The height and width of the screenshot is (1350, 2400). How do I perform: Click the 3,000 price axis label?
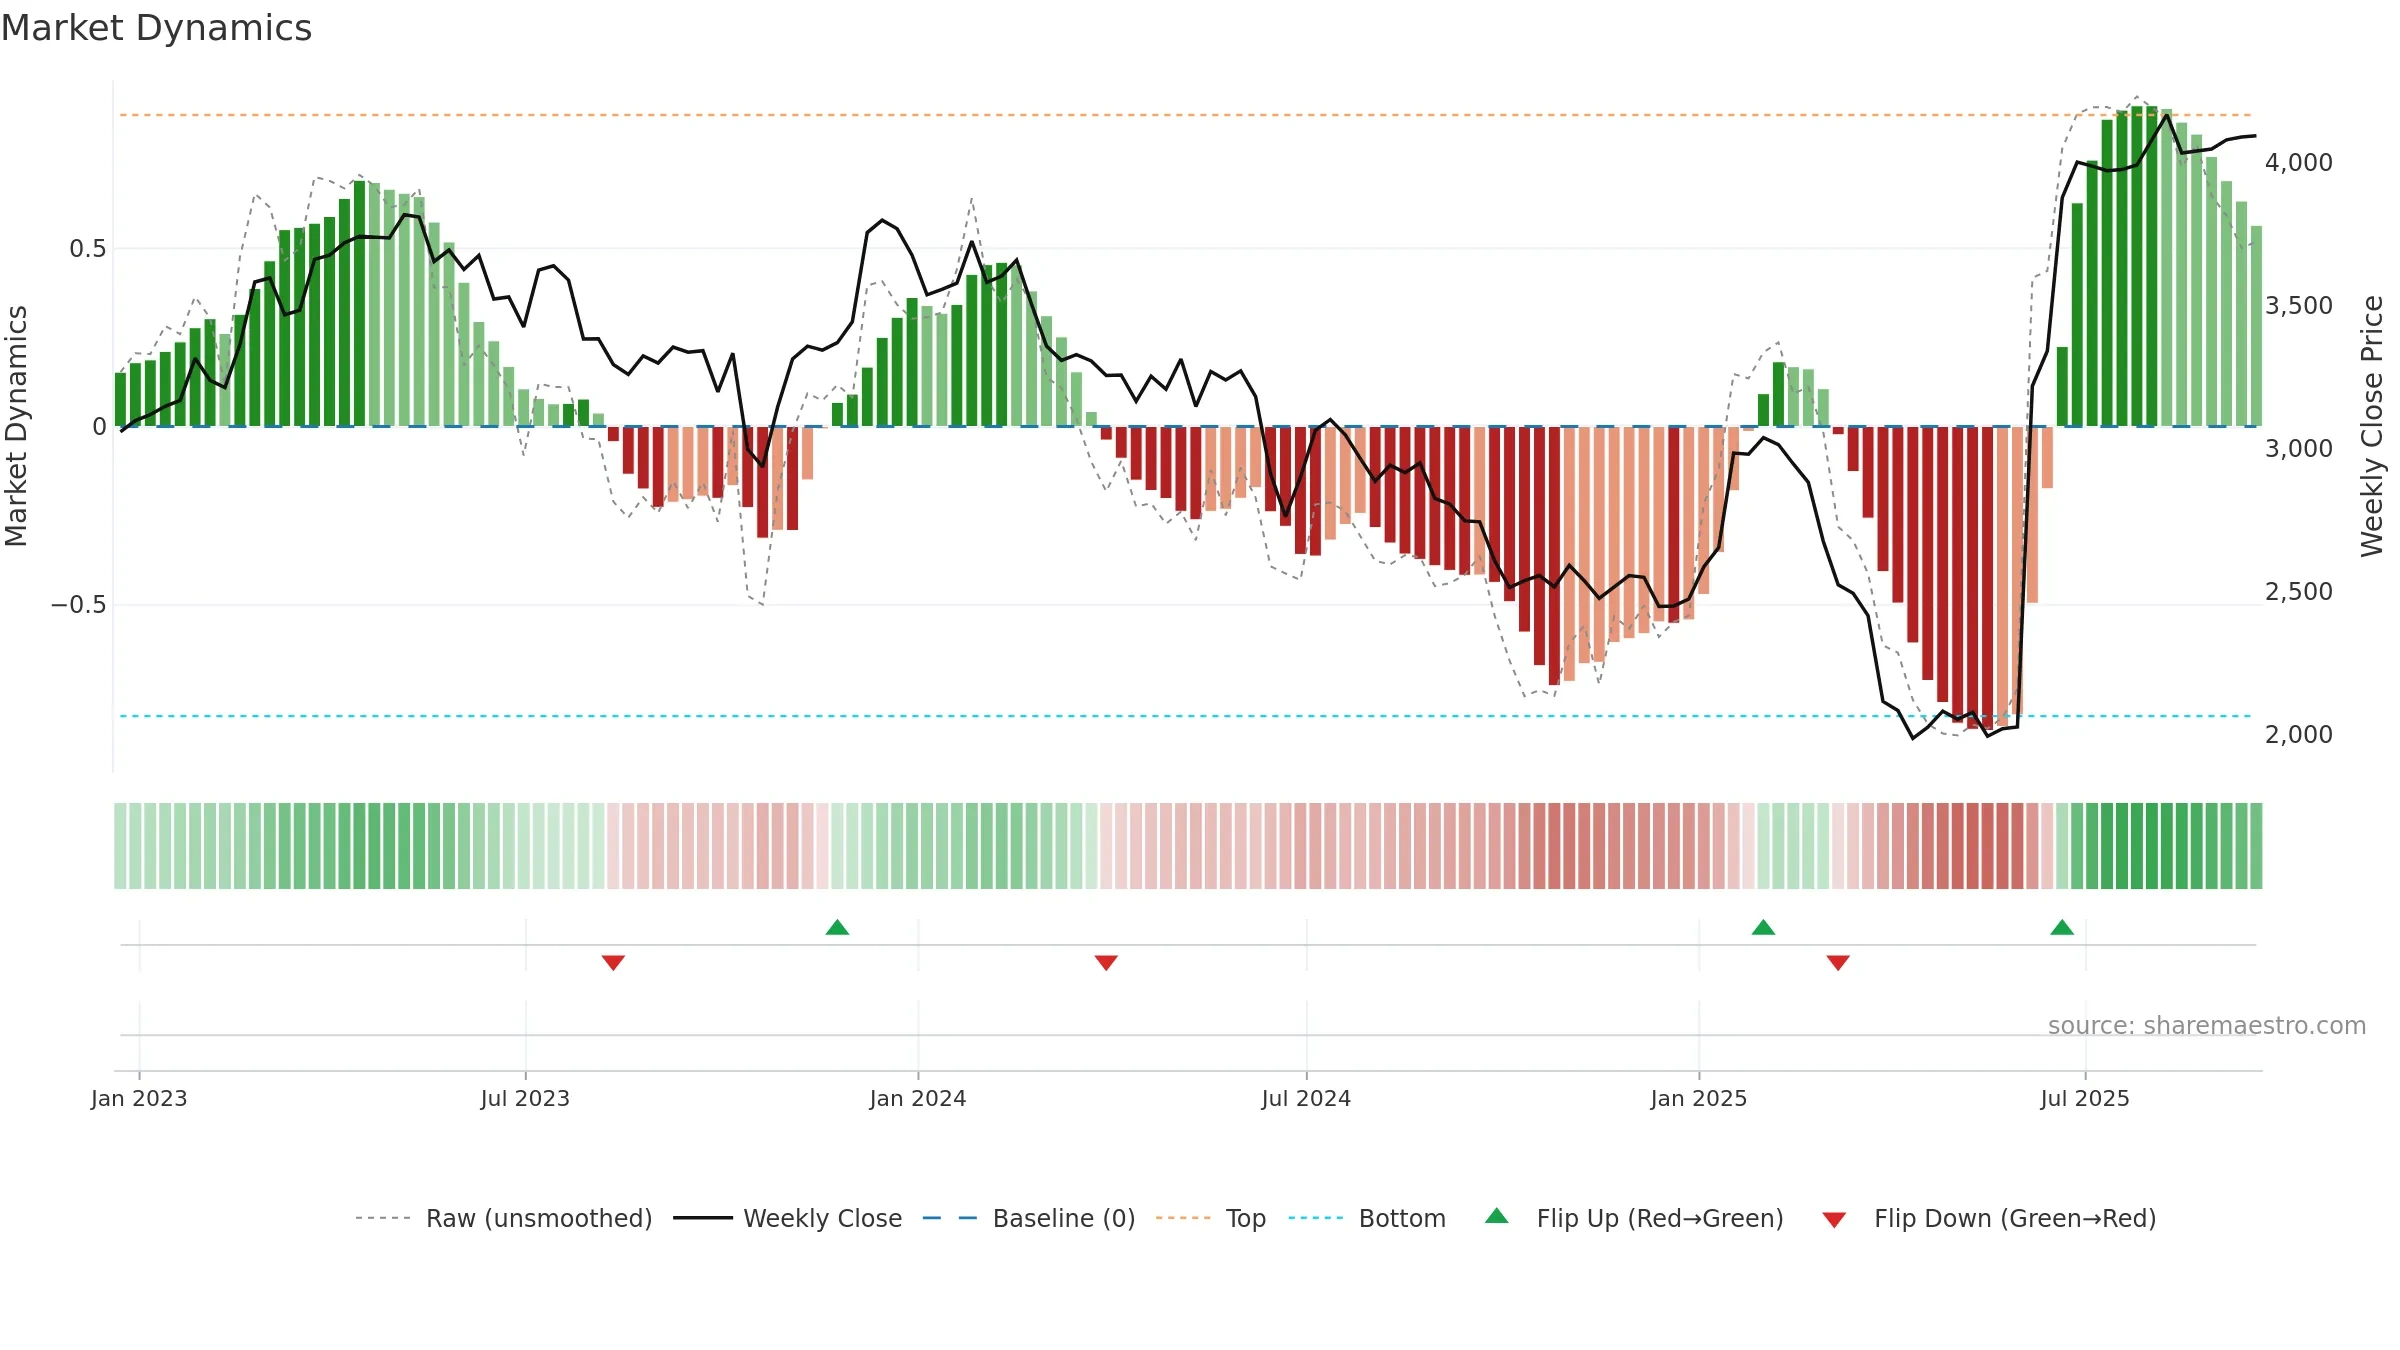tap(2299, 448)
